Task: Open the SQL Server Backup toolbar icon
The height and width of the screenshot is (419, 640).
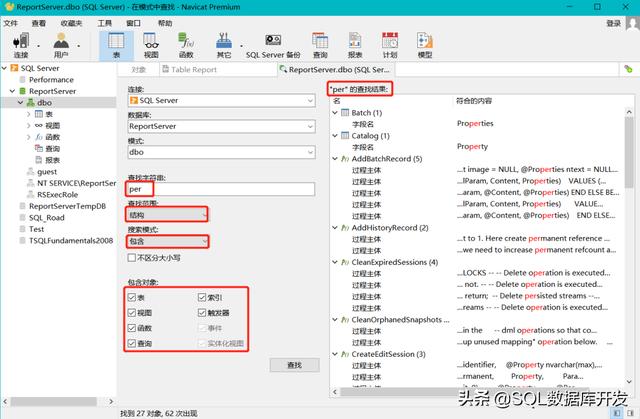Action: (x=273, y=45)
